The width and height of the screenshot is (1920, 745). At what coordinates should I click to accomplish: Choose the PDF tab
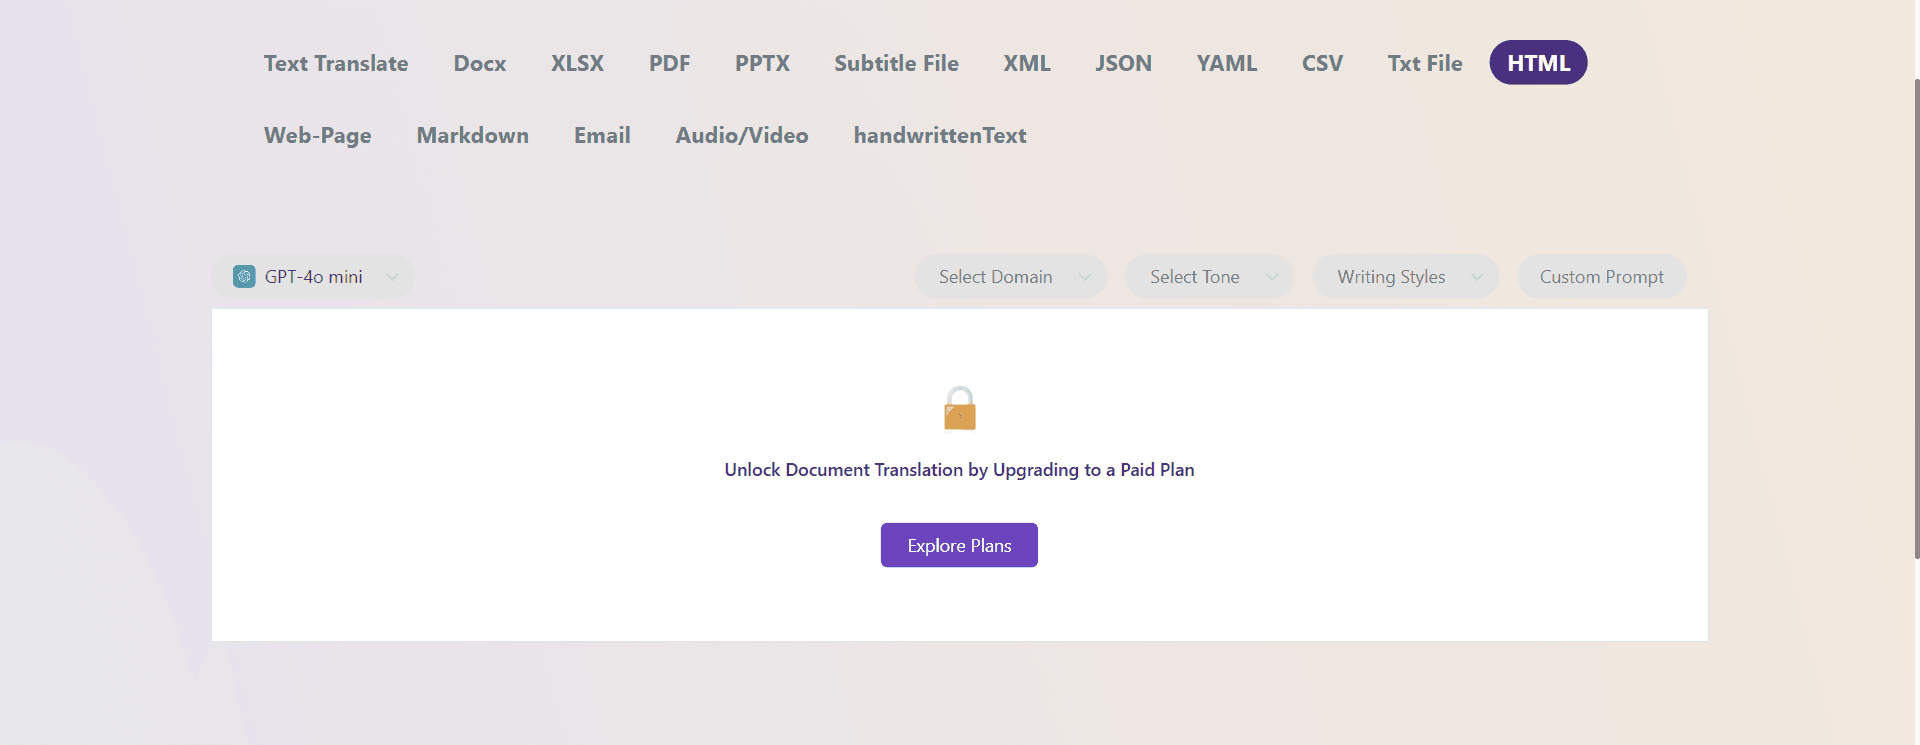point(669,63)
